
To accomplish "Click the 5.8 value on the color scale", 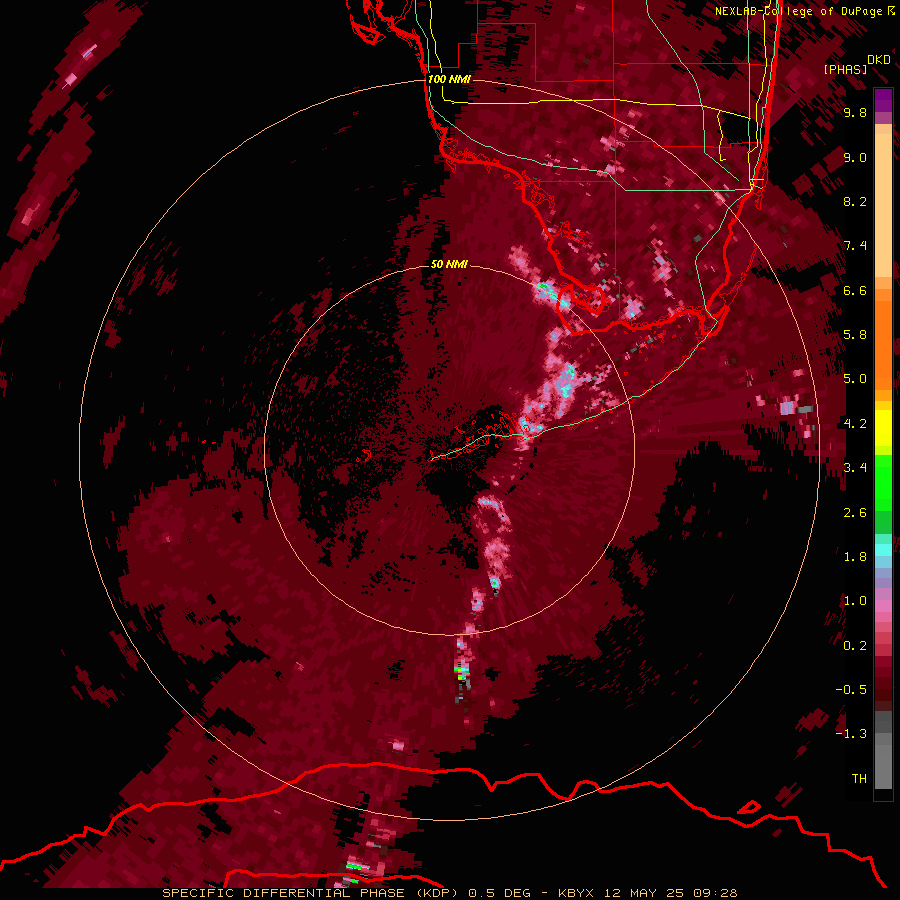I will (855, 335).
